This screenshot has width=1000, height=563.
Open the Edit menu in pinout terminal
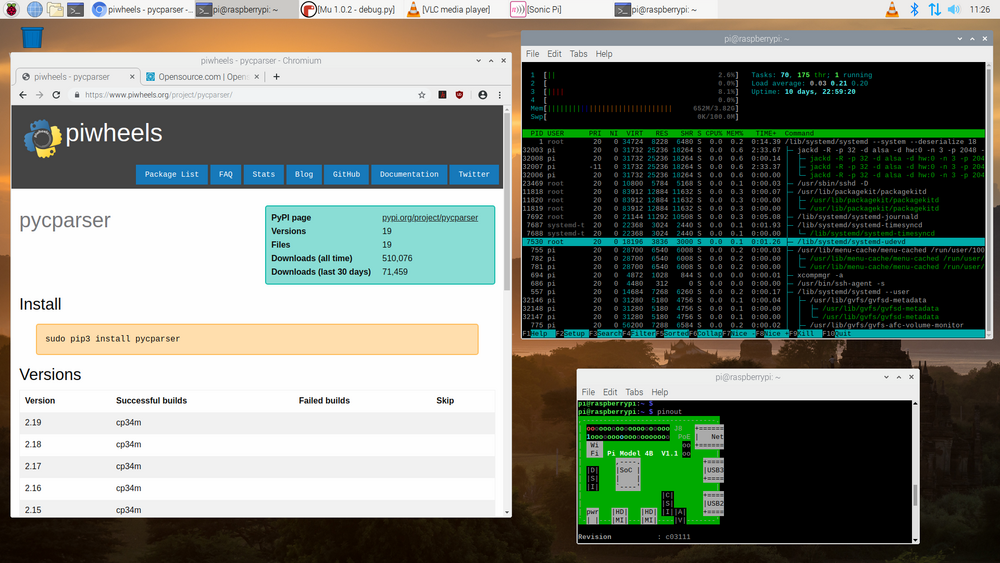click(610, 392)
